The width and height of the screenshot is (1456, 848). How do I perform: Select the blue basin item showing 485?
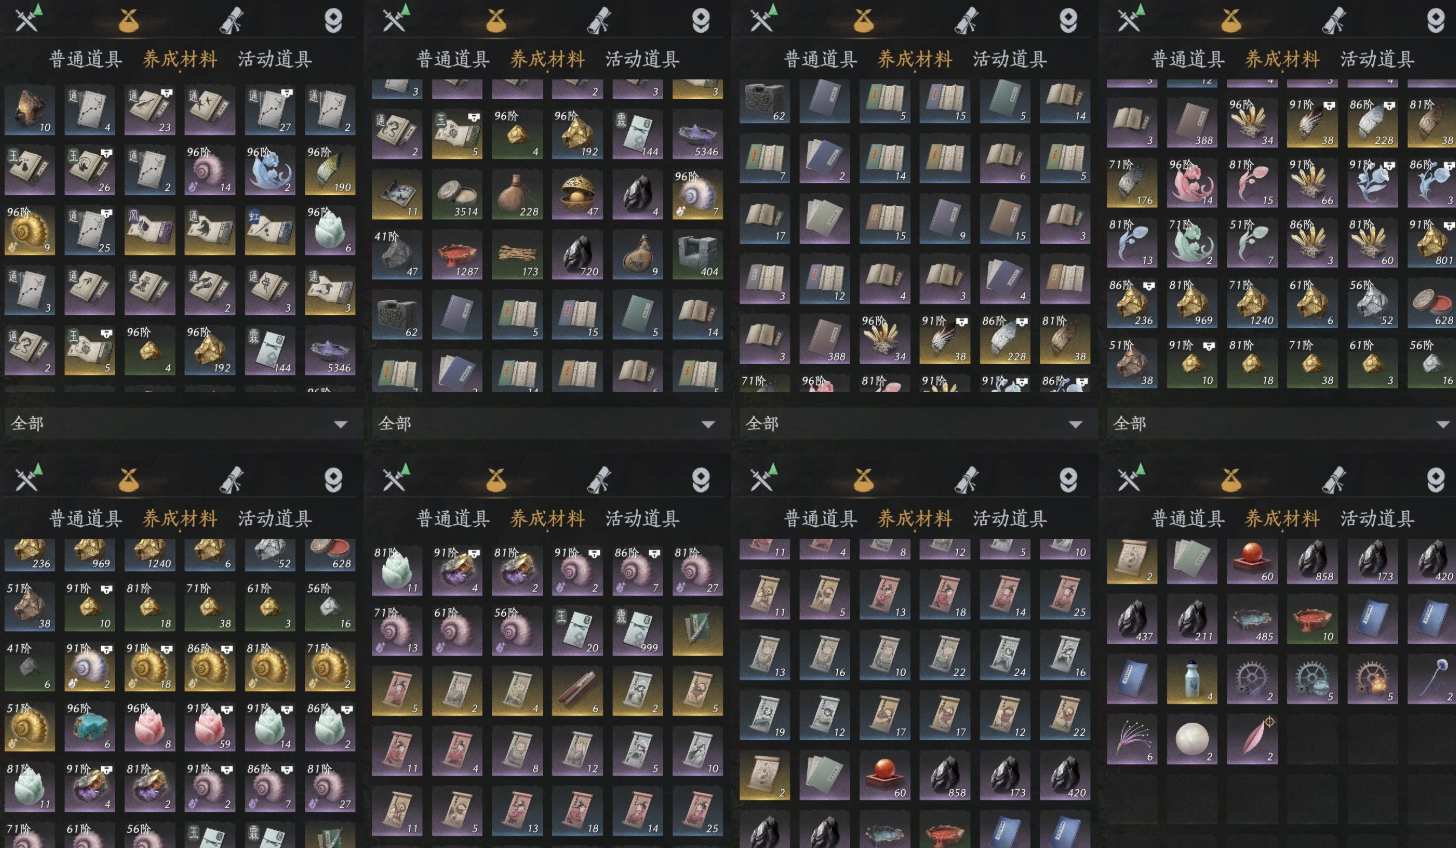(x=1252, y=619)
